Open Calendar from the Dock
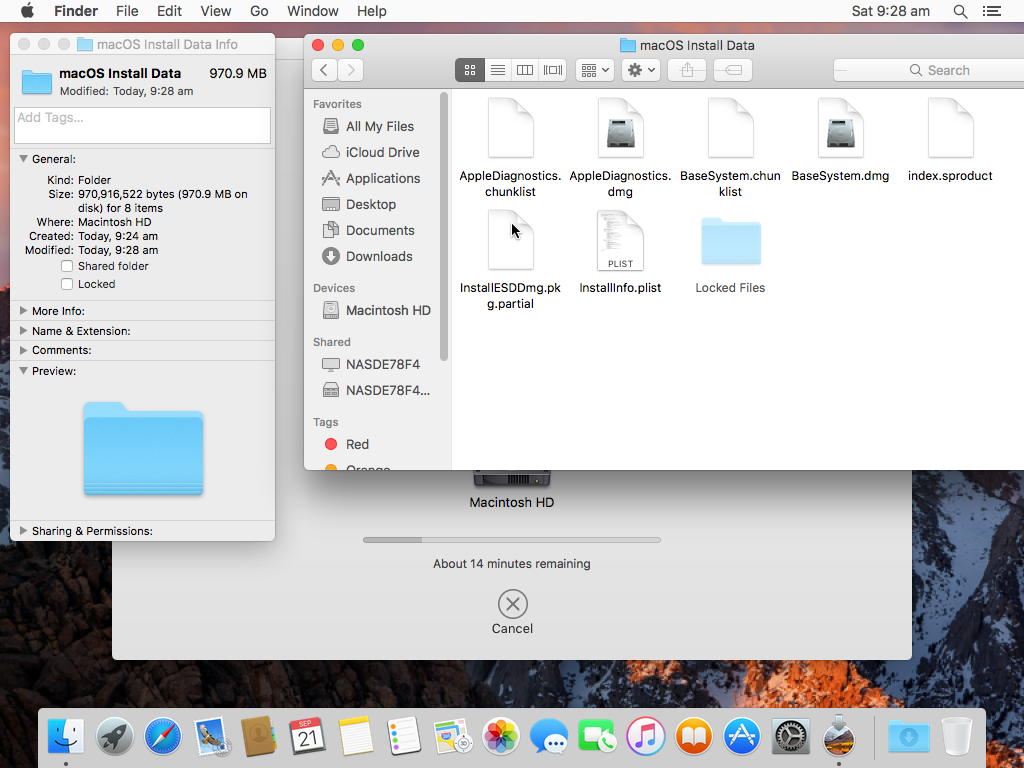The width and height of the screenshot is (1024, 768). click(x=308, y=736)
